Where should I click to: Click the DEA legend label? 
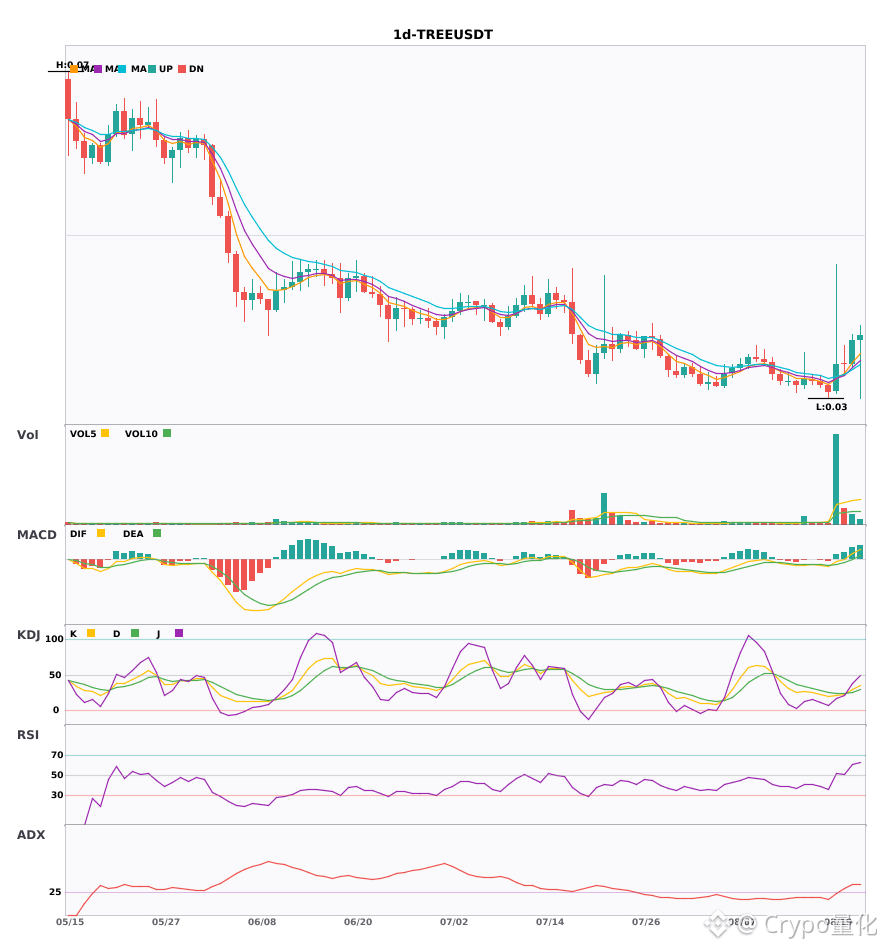pyautogui.click(x=133, y=534)
